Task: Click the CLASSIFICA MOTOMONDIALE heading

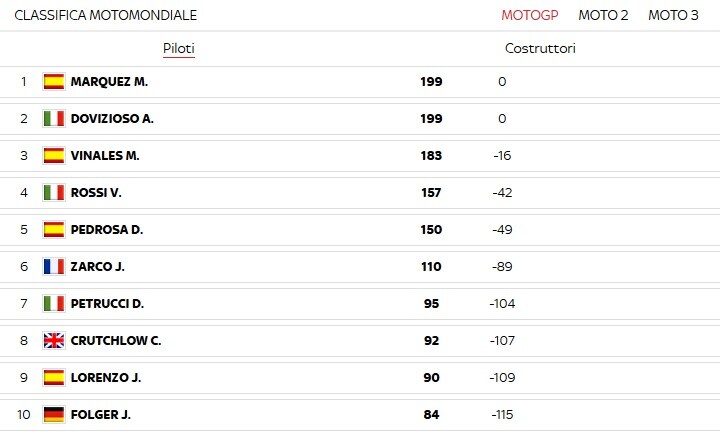Action: (106, 15)
